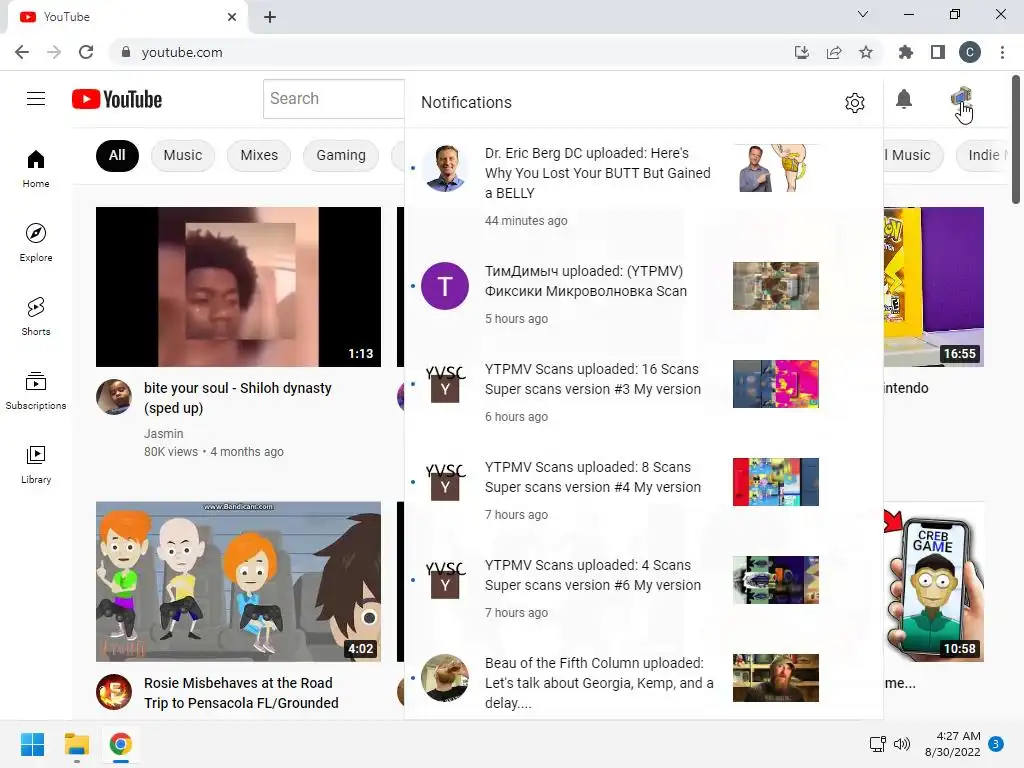
Task: Click 16 Scans notification video thumbnail
Action: click(x=775, y=384)
